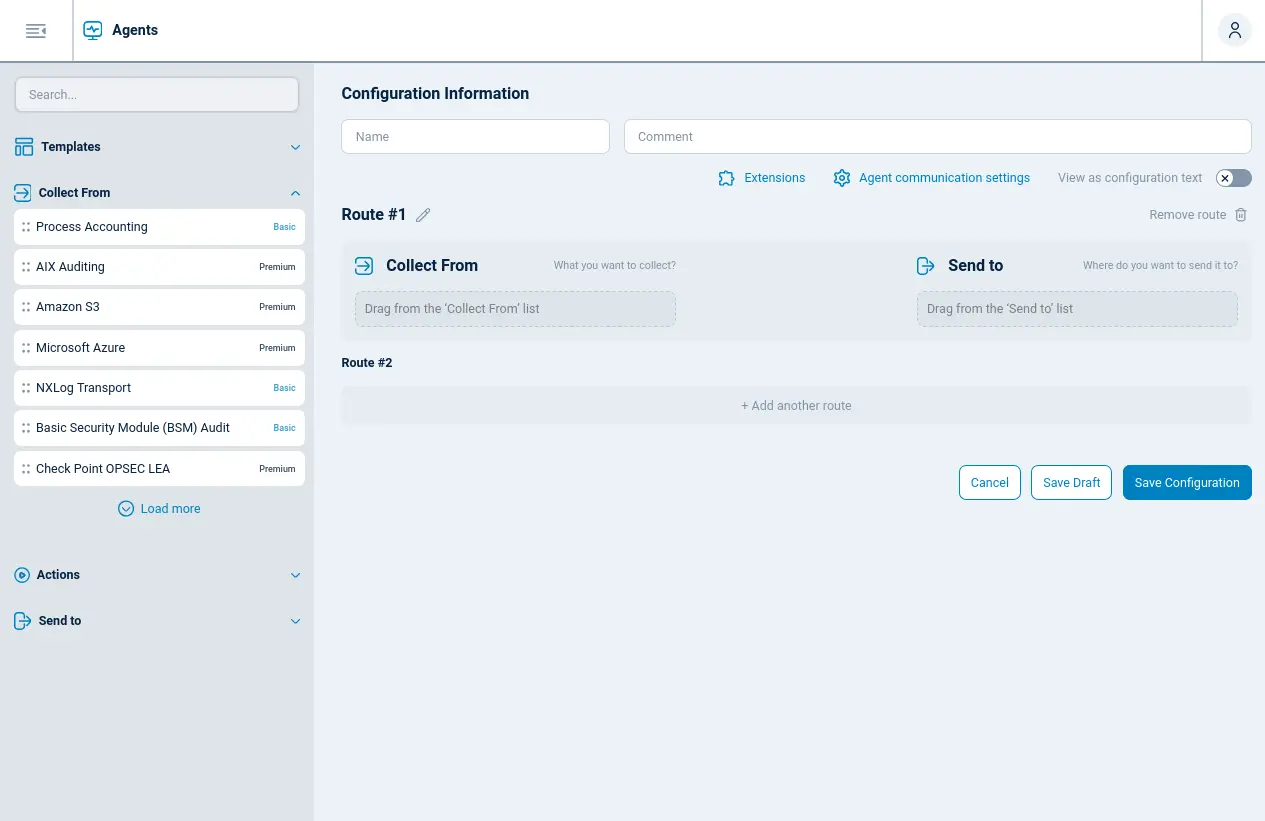The width and height of the screenshot is (1265, 821).
Task: Click the Agents logo icon in the header
Action: (93, 30)
